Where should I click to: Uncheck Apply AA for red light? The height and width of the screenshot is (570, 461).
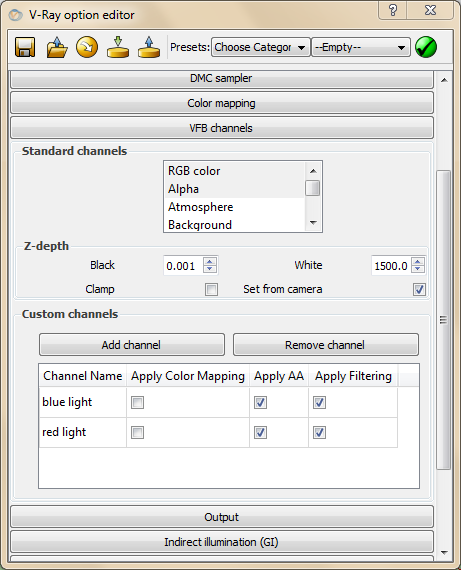click(x=260, y=433)
